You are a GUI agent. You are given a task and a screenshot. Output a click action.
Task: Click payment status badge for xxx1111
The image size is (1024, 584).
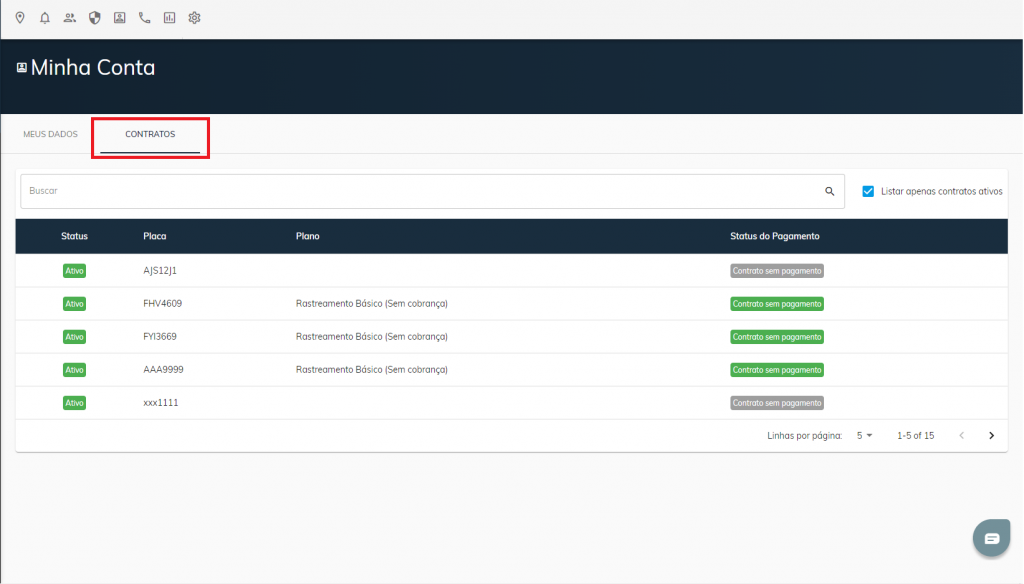(776, 403)
